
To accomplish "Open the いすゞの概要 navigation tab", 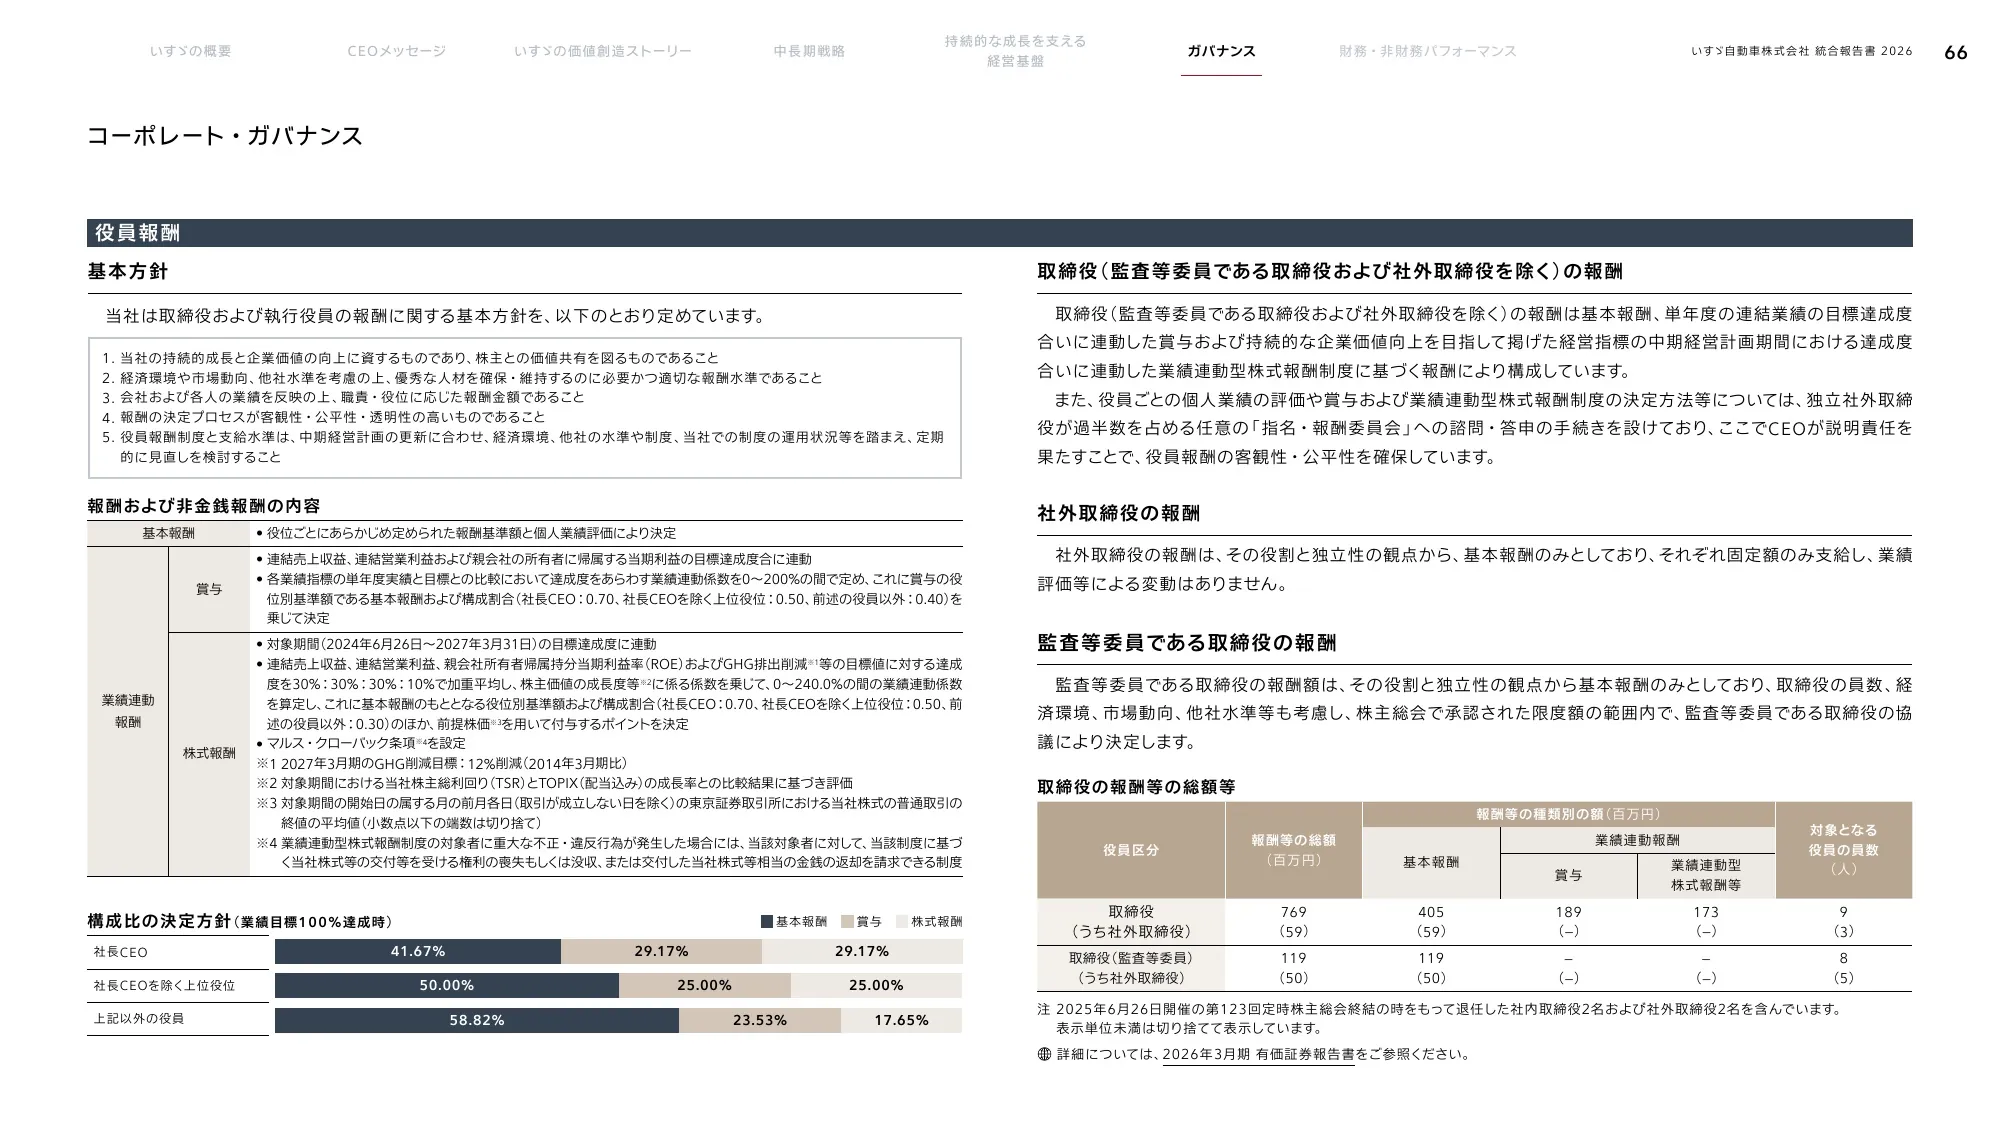I will pyautogui.click(x=190, y=51).
